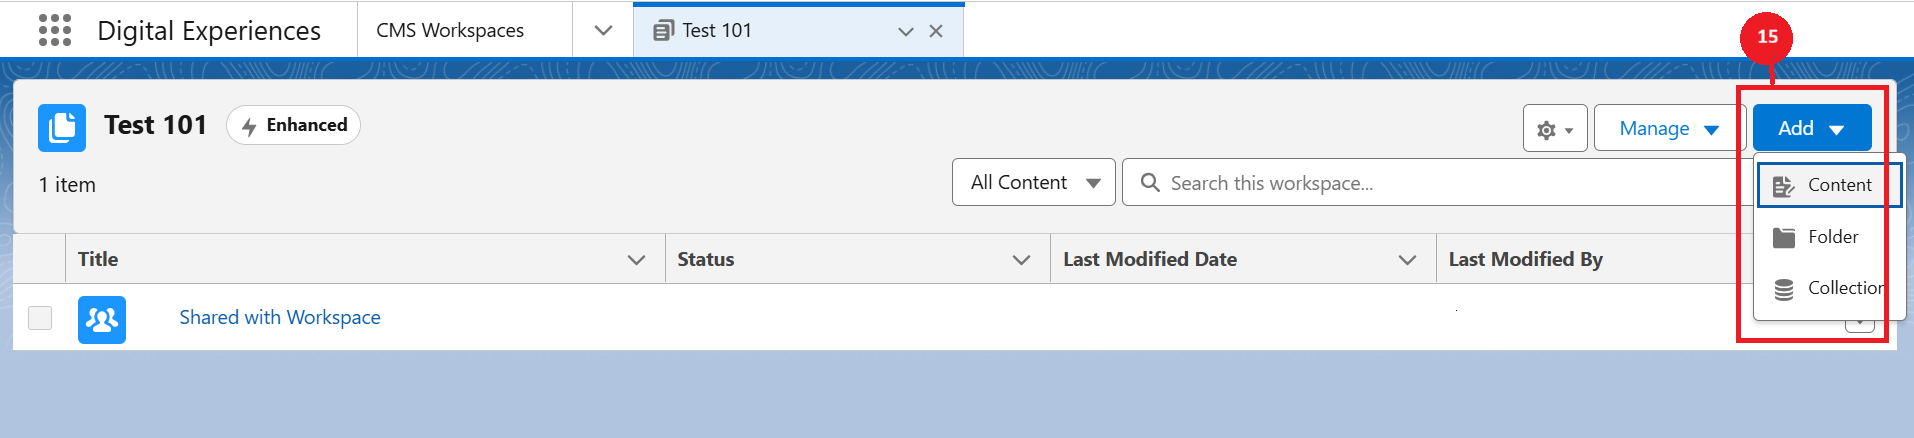This screenshot has height=438, width=1914.
Task: Select the Shared with Workspace row checkbox
Action: pos(40,318)
